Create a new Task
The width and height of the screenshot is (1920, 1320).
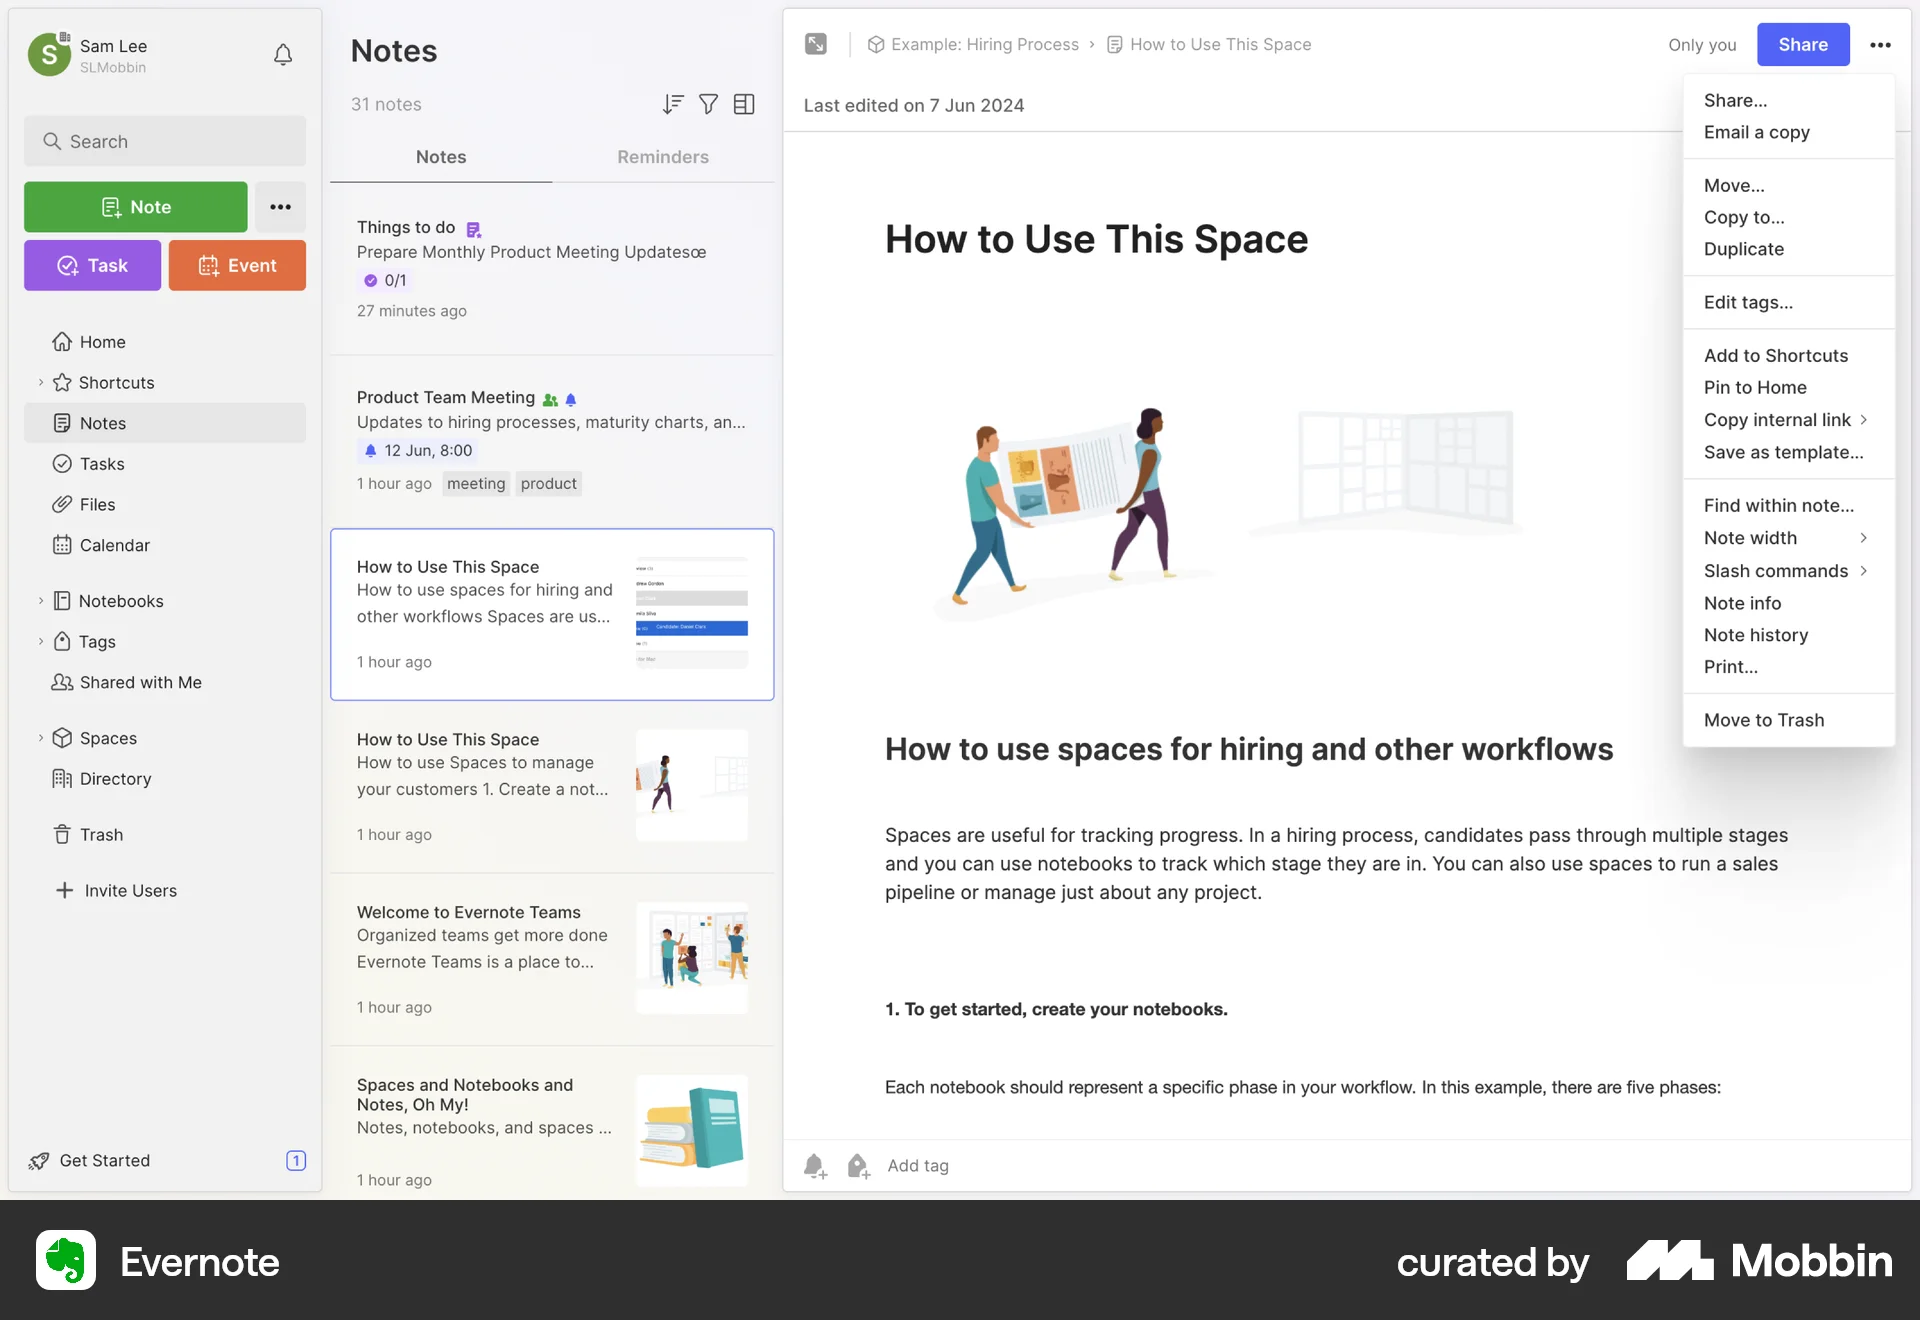click(92, 265)
